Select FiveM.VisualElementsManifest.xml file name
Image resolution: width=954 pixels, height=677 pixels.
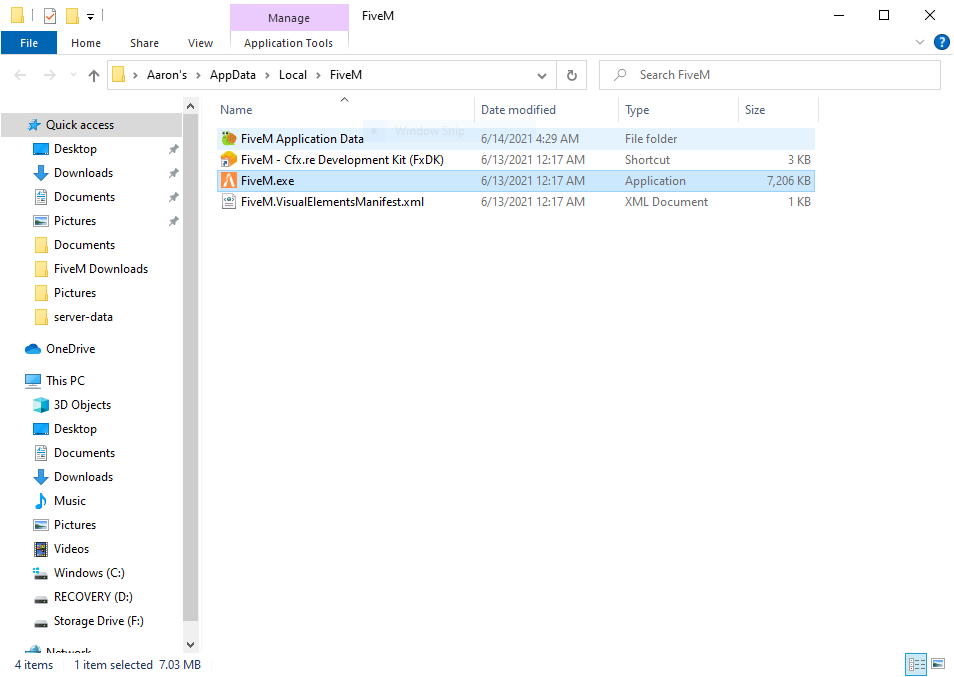coord(332,202)
